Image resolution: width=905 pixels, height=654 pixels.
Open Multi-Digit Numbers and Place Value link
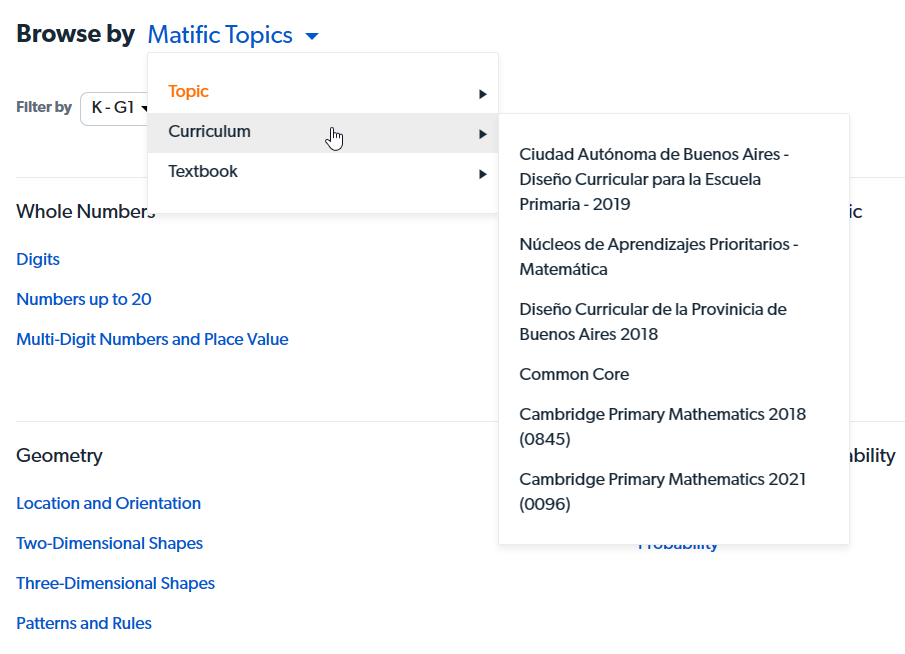click(152, 339)
